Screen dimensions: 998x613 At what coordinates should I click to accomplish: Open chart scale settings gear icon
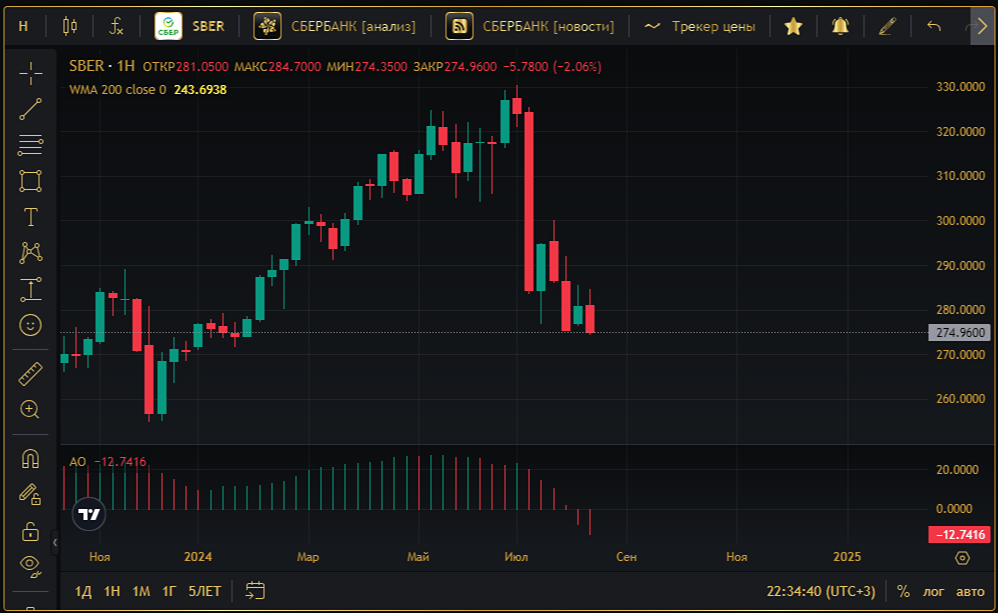962,558
